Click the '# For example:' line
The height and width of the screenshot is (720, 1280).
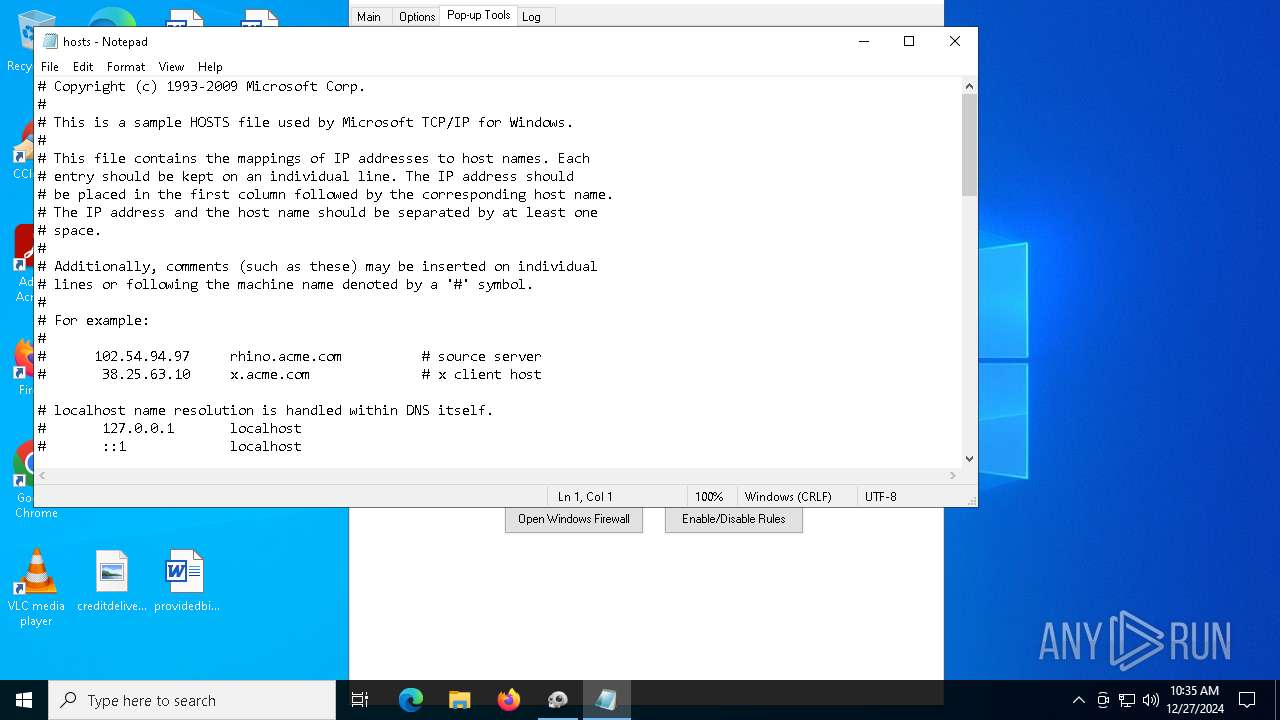[93, 320]
